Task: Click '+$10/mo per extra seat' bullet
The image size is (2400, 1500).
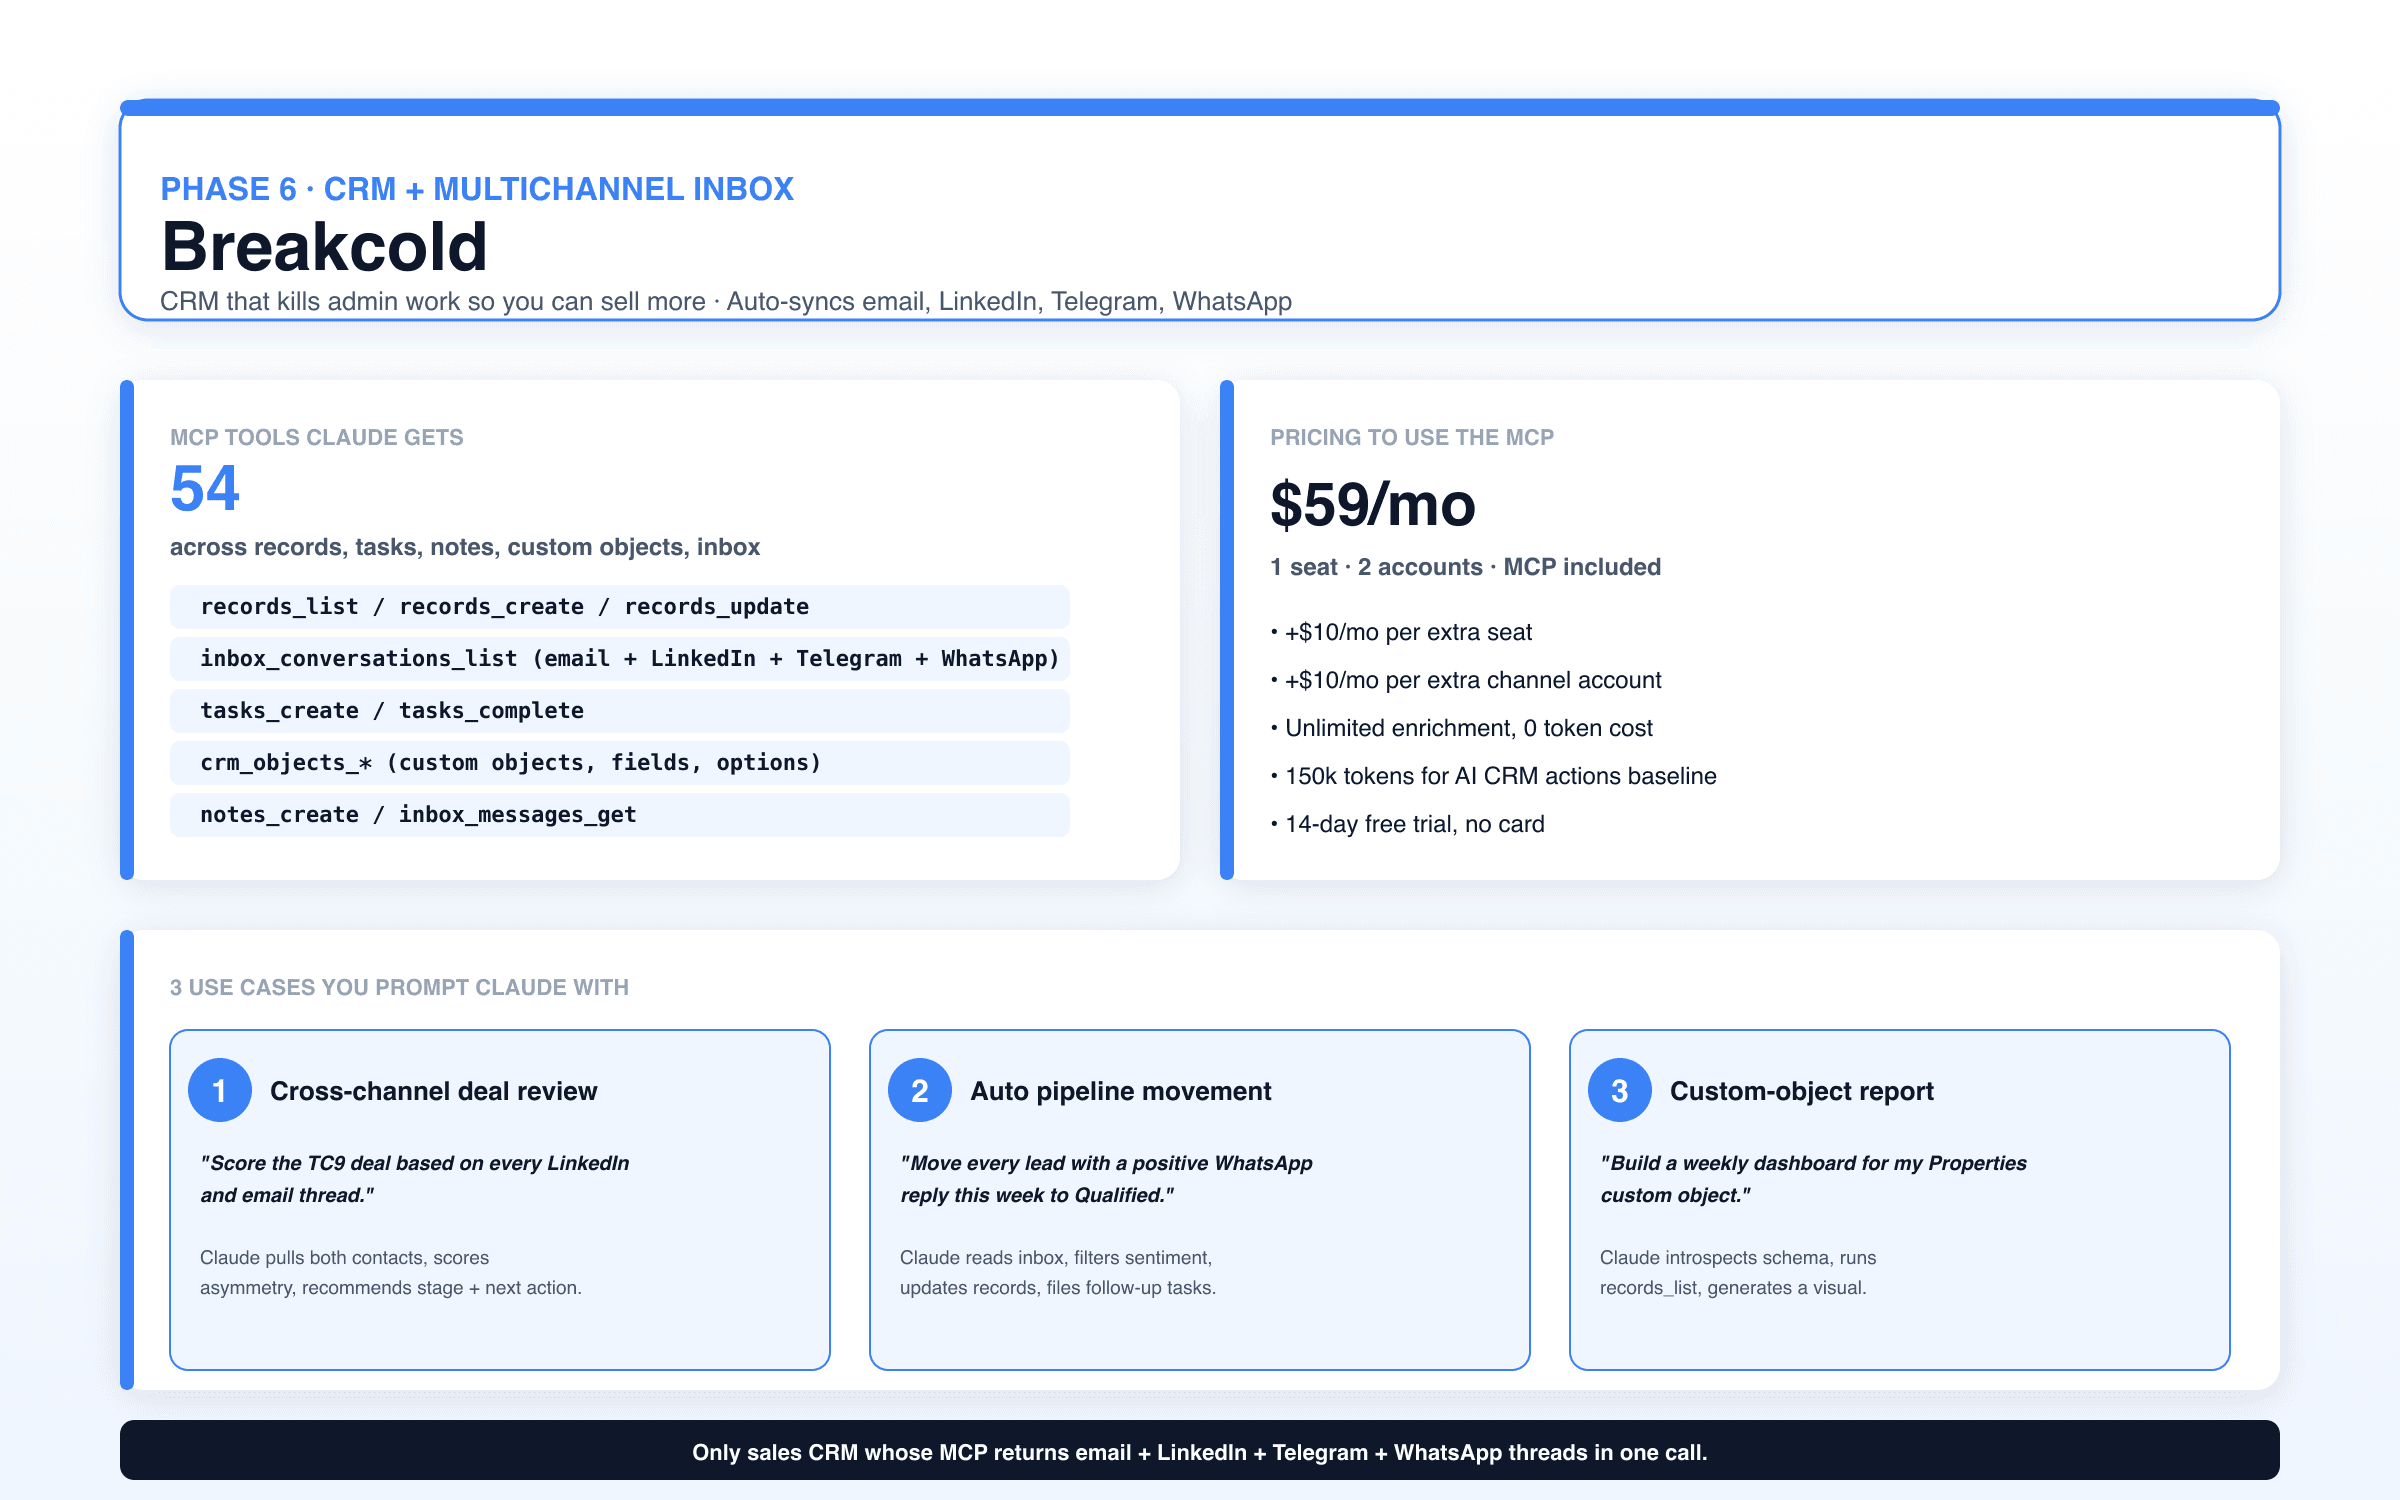Action: 1401,632
